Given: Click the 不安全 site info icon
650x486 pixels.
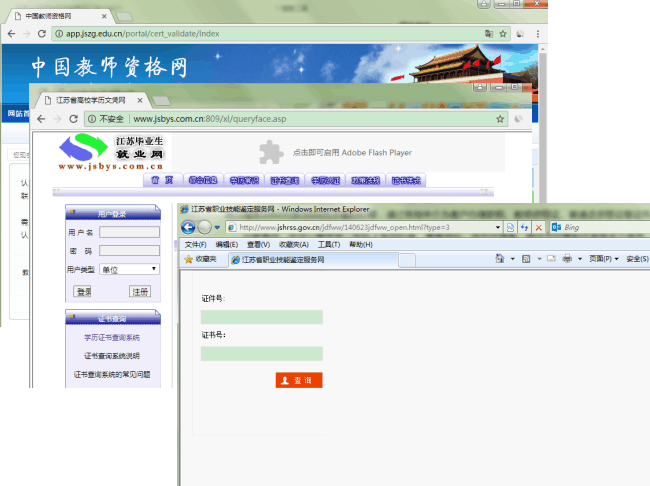Looking at the screenshot, I should 92,119.
